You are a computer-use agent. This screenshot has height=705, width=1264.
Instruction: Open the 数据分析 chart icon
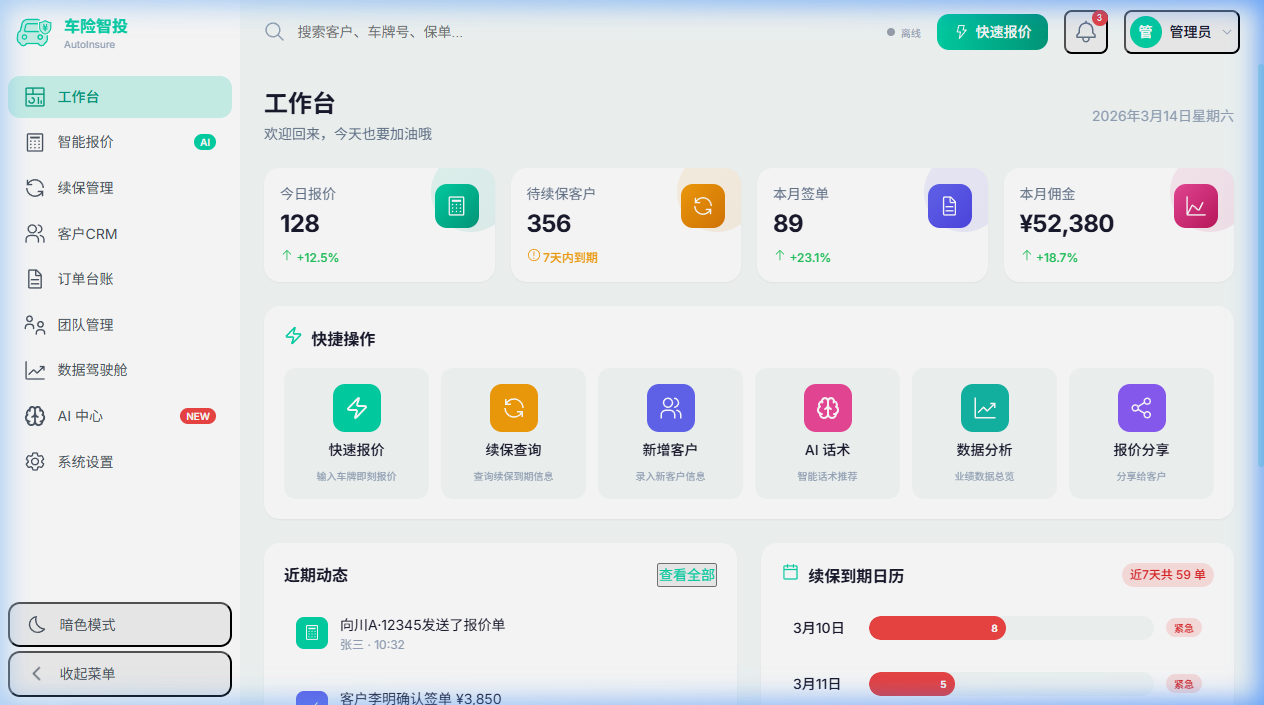984,408
